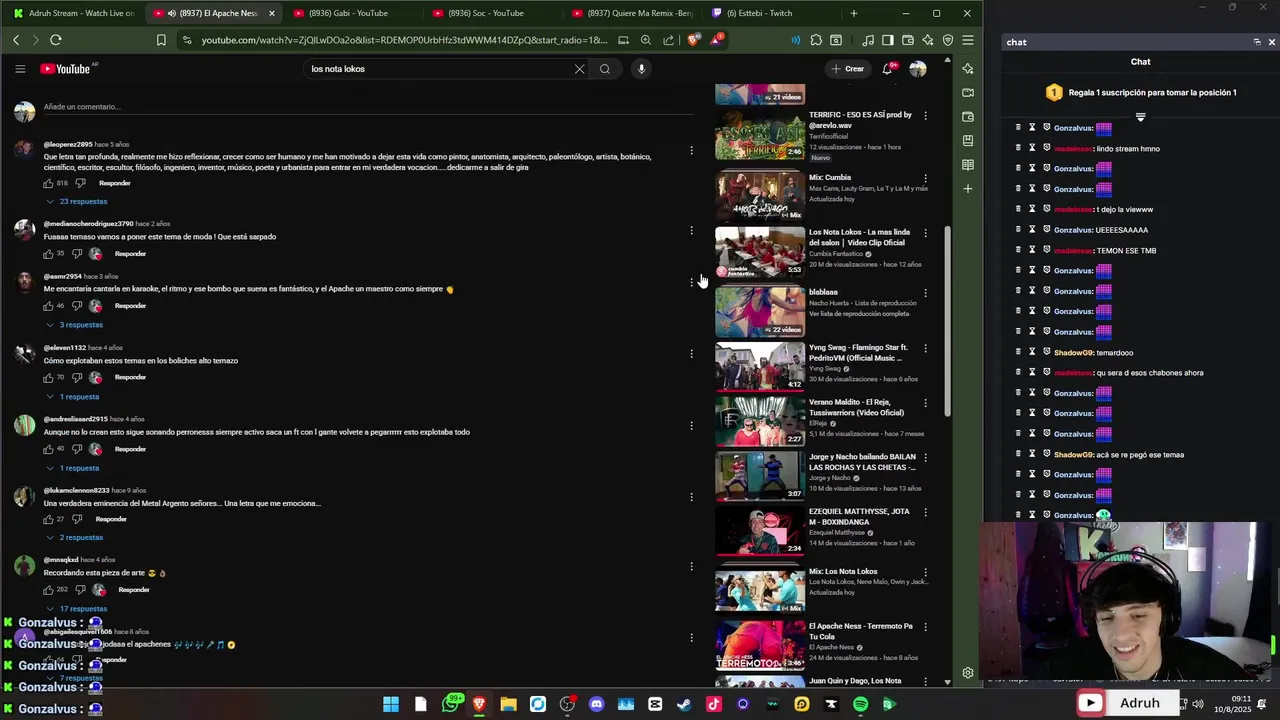Click the 'Añade un comentario...' field

[x=368, y=107]
